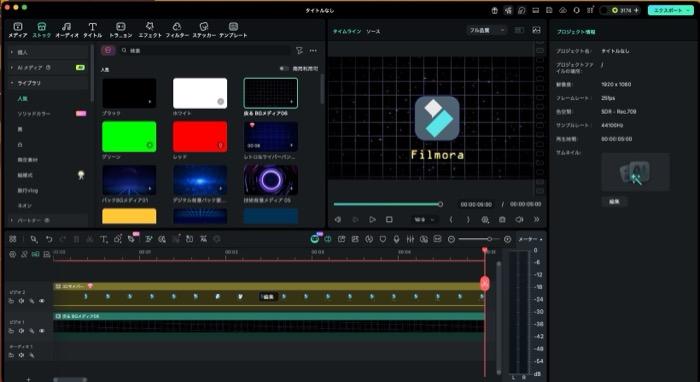Click the project thumbnail placeholder image
Screen dimensions: 700x382
[x=635, y=172]
